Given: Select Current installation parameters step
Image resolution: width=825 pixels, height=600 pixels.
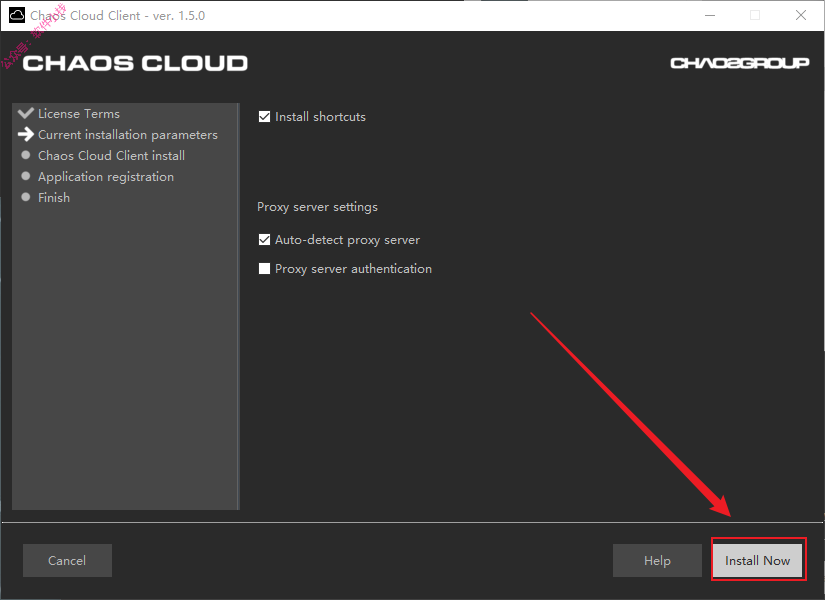Looking at the screenshot, I should pos(128,135).
